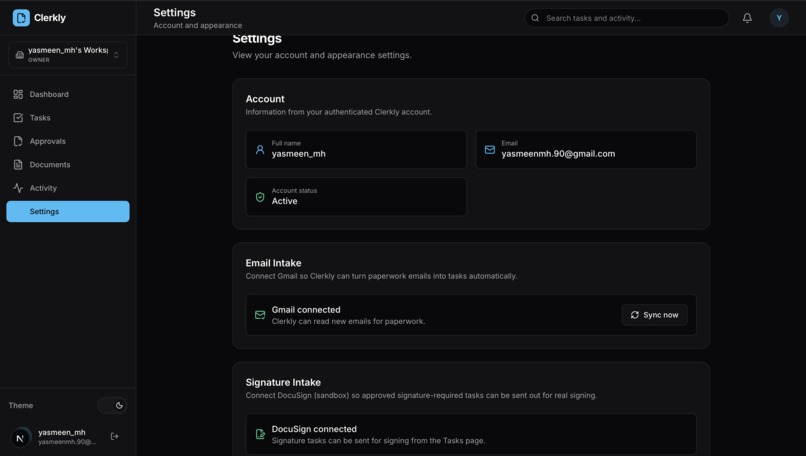Click the Email Intake heading

click(x=273, y=263)
